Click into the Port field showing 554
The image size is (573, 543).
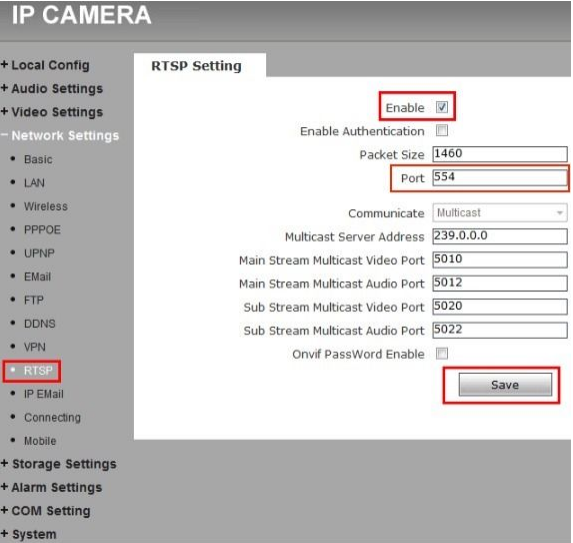click(500, 178)
